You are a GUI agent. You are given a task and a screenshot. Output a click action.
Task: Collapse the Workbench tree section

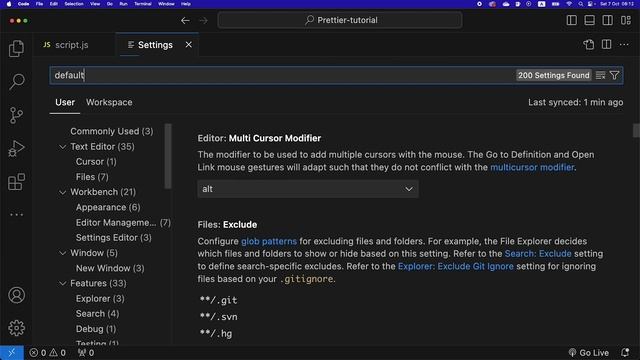pyautogui.click(x=62, y=192)
